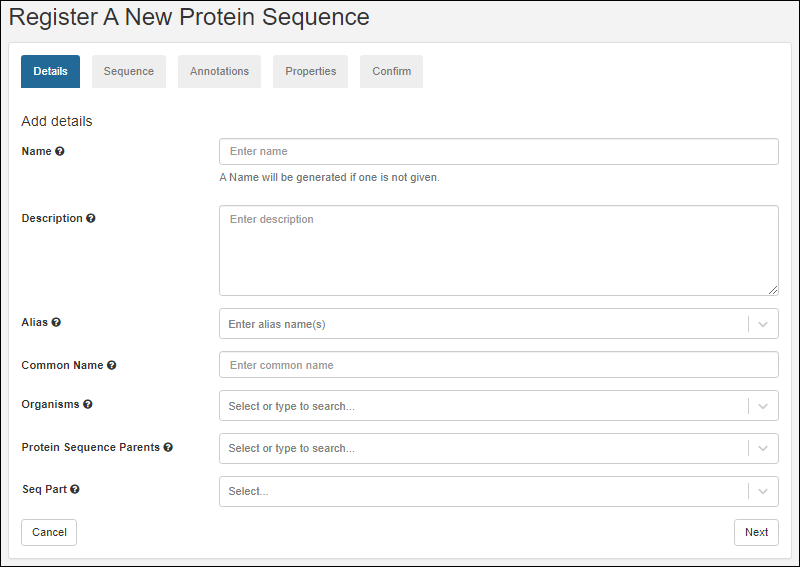Open the Seq Part select dropdown

(763, 491)
